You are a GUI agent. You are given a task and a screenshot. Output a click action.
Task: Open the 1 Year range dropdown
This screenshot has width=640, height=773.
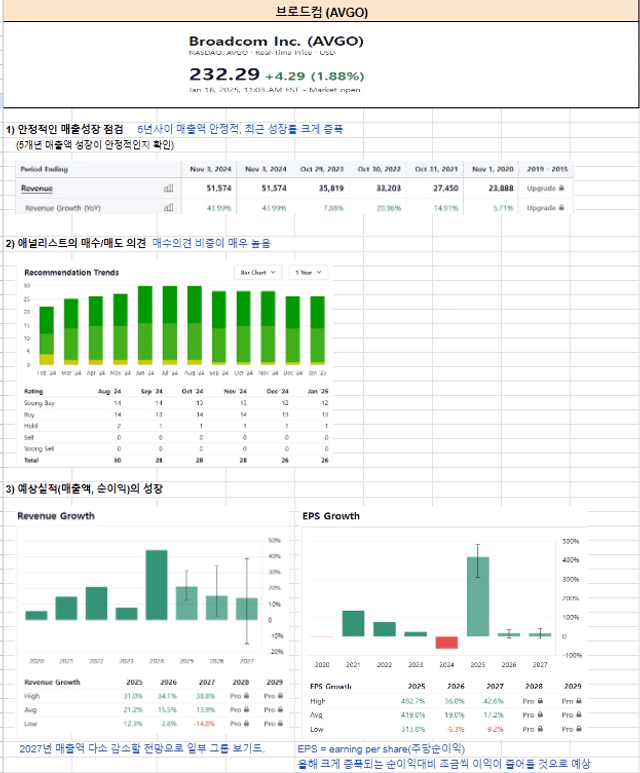(x=308, y=272)
